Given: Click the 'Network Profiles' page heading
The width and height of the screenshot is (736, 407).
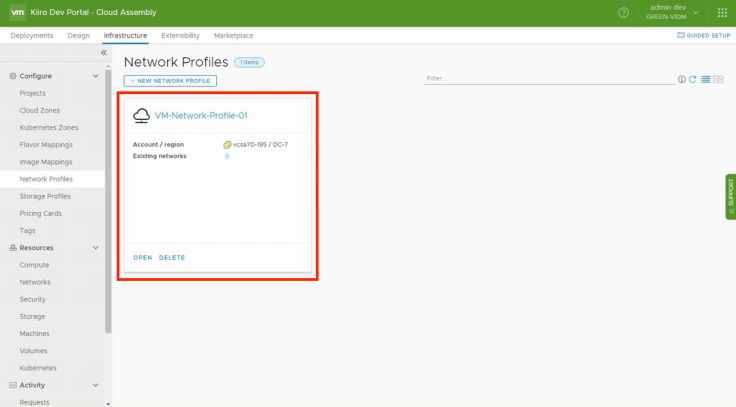Looking at the screenshot, I should [x=176, y=62].
